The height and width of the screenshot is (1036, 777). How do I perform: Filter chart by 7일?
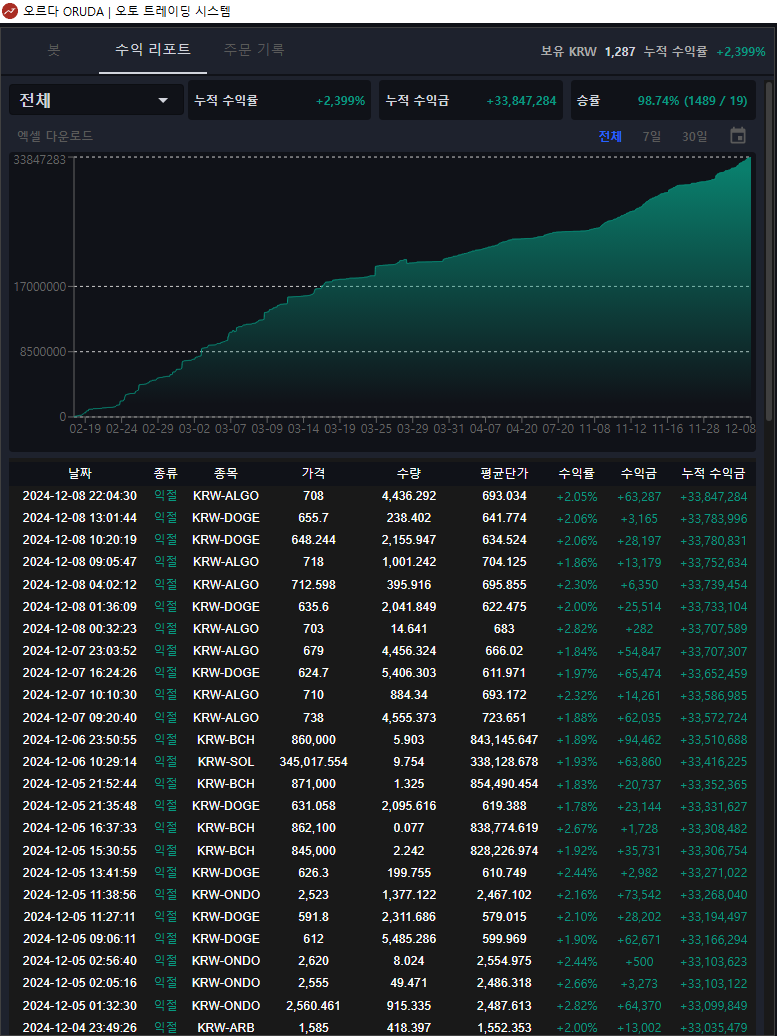651,136
